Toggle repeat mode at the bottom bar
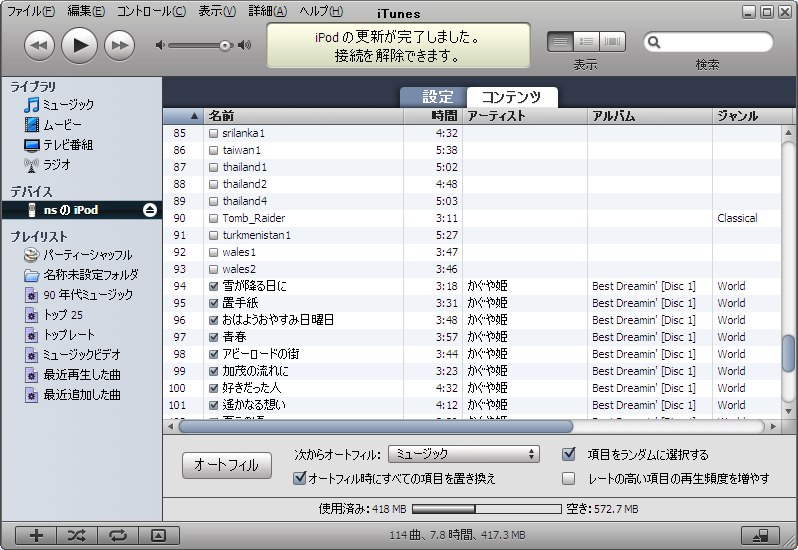The width and height of the screenshot is (798, 550). (118, 535)
